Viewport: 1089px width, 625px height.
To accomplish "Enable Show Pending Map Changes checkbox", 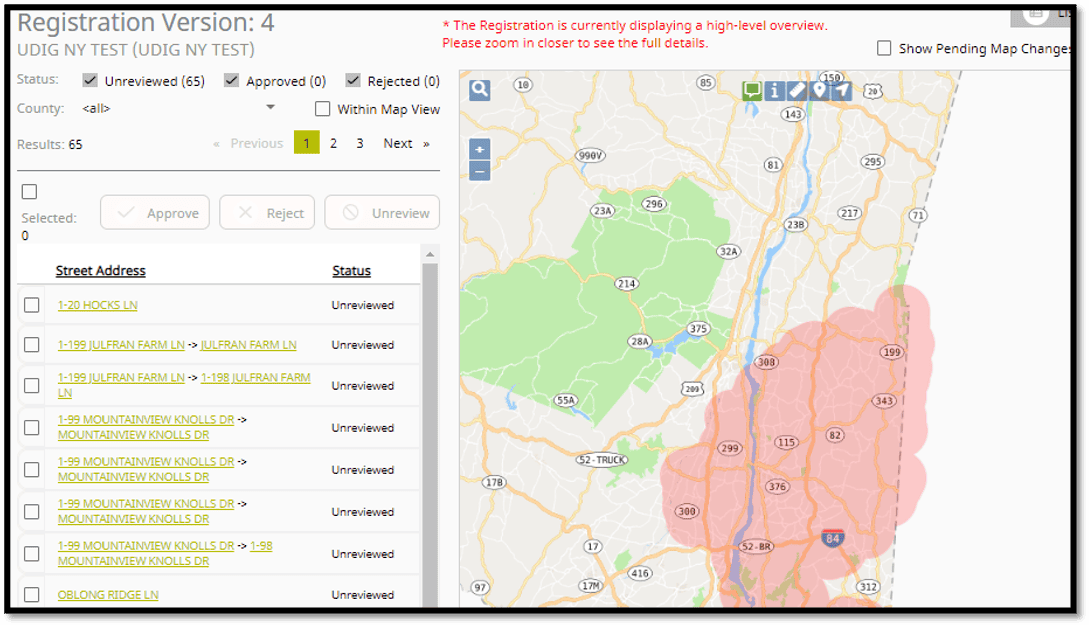I will coord(884,48).
